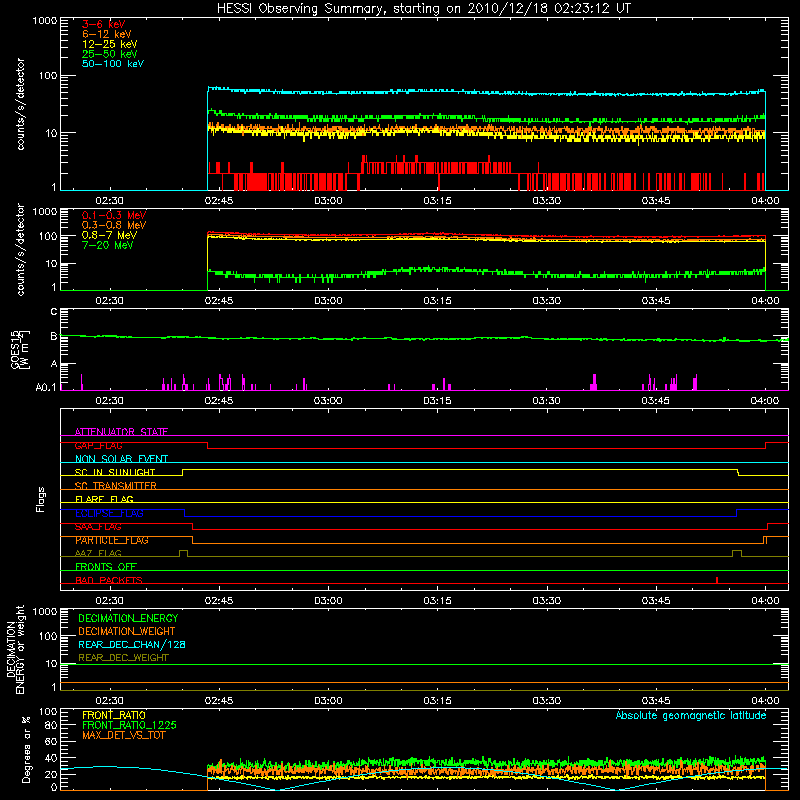Select the SC_TRANSMITTER flag label
The width and height of the screenshot is (800, 800).
tap(115, 486)
